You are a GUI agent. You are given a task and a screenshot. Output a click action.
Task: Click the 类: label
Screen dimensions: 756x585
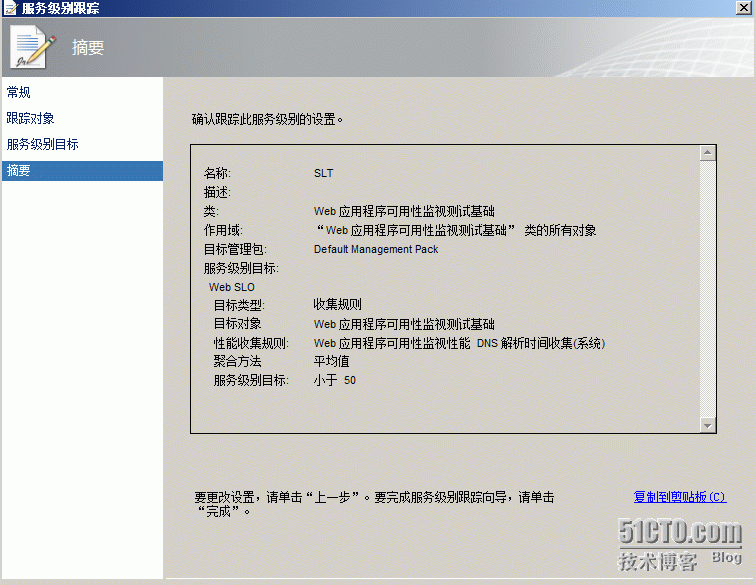point(211,211)
